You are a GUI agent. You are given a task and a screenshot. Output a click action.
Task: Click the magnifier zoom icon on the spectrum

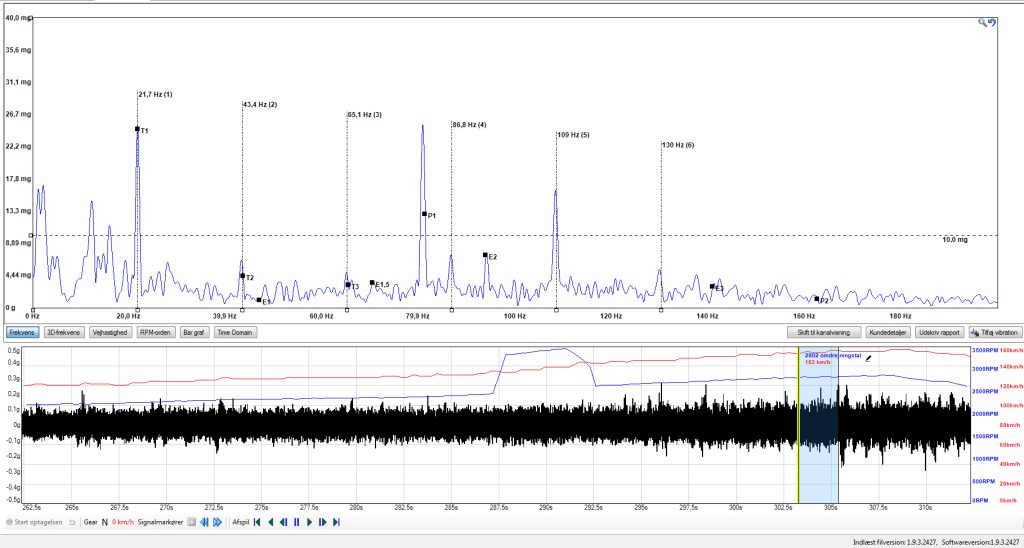coord(982,22)
